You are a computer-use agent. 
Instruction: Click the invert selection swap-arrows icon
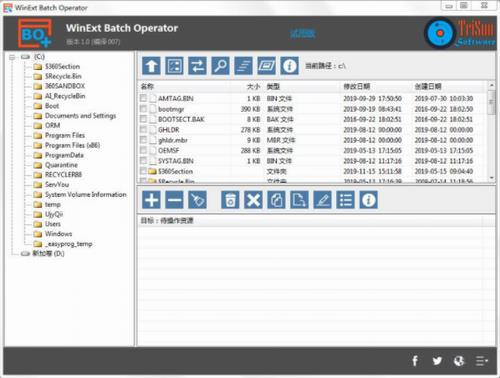click(197, 66)
